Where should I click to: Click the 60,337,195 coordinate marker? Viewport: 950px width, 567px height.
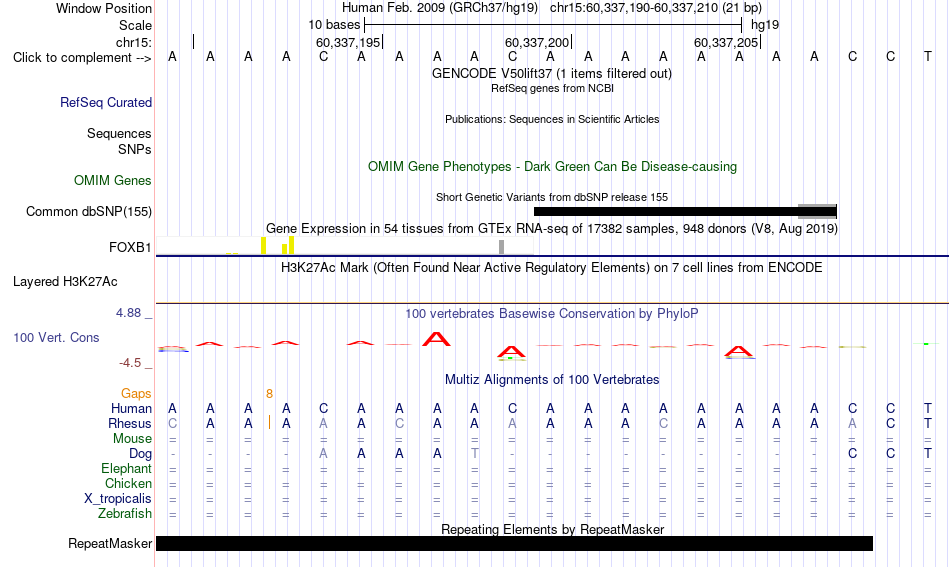(348, 42)
